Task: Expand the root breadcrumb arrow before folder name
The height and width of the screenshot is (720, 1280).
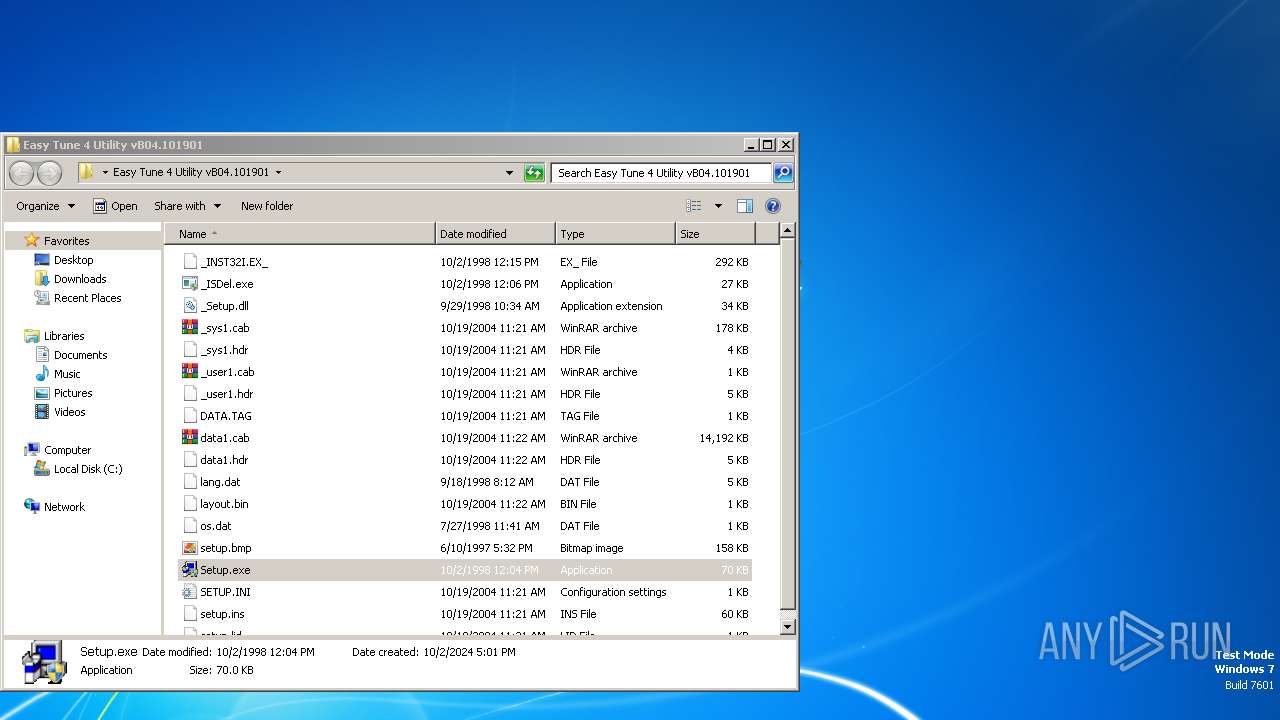Action: coord(105,173)
